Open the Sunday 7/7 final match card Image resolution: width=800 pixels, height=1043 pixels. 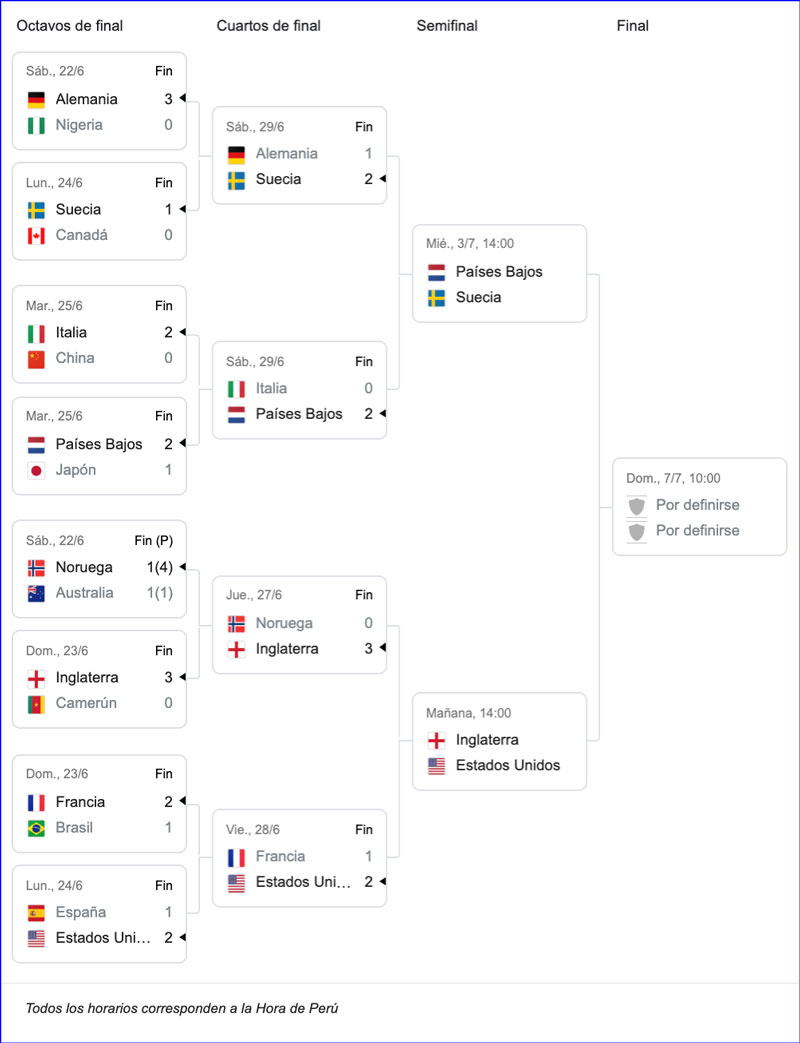point(700,506)
